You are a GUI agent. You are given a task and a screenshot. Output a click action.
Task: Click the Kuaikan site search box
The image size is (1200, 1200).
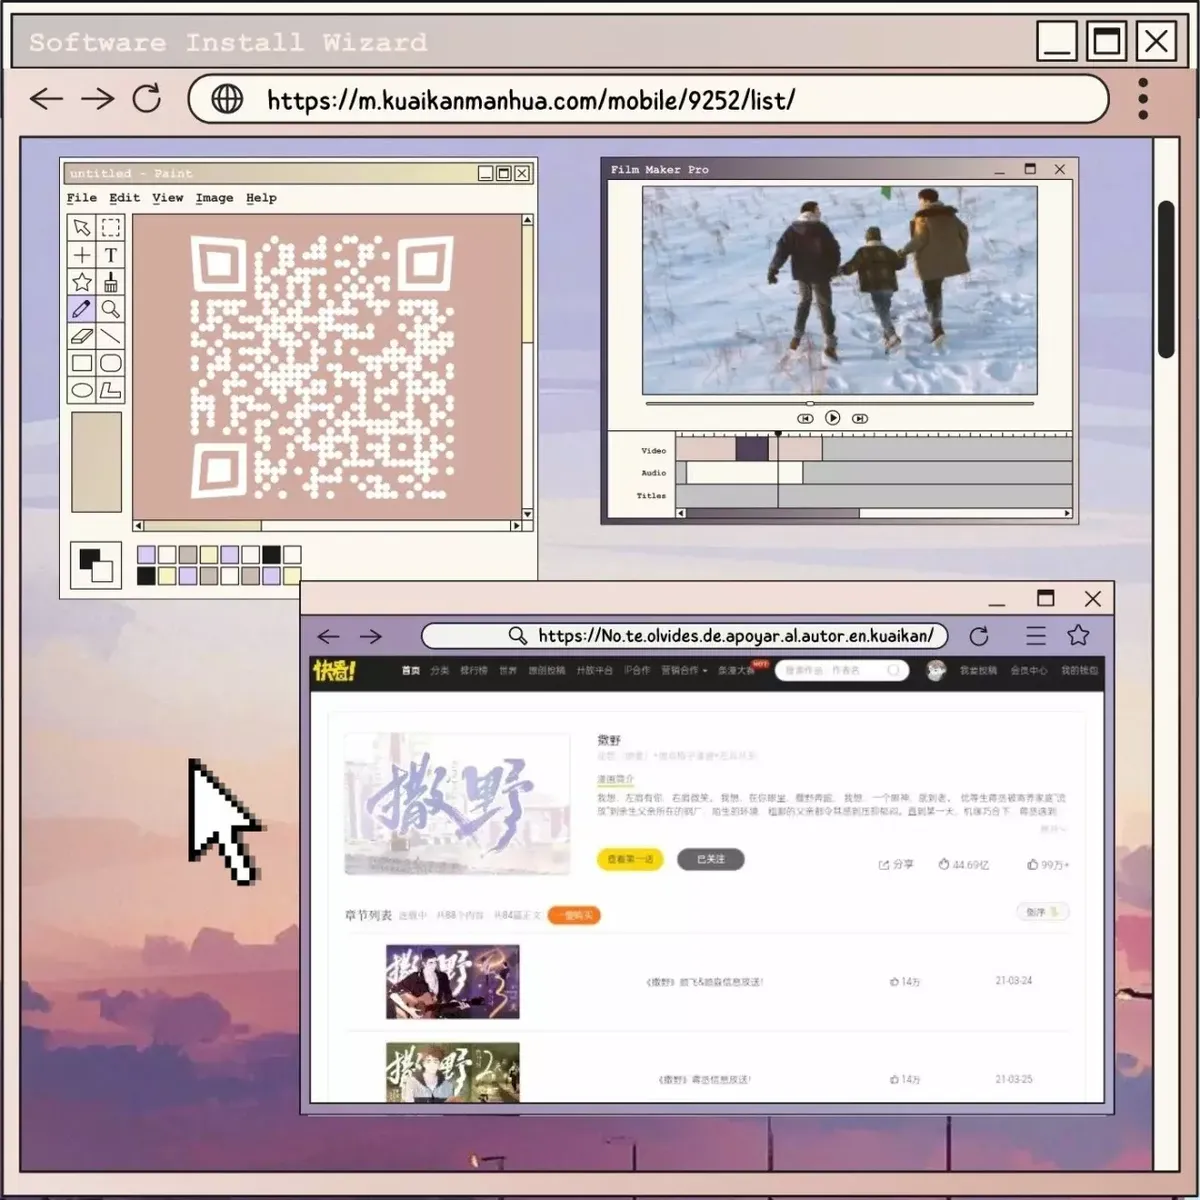pos(842,670)
